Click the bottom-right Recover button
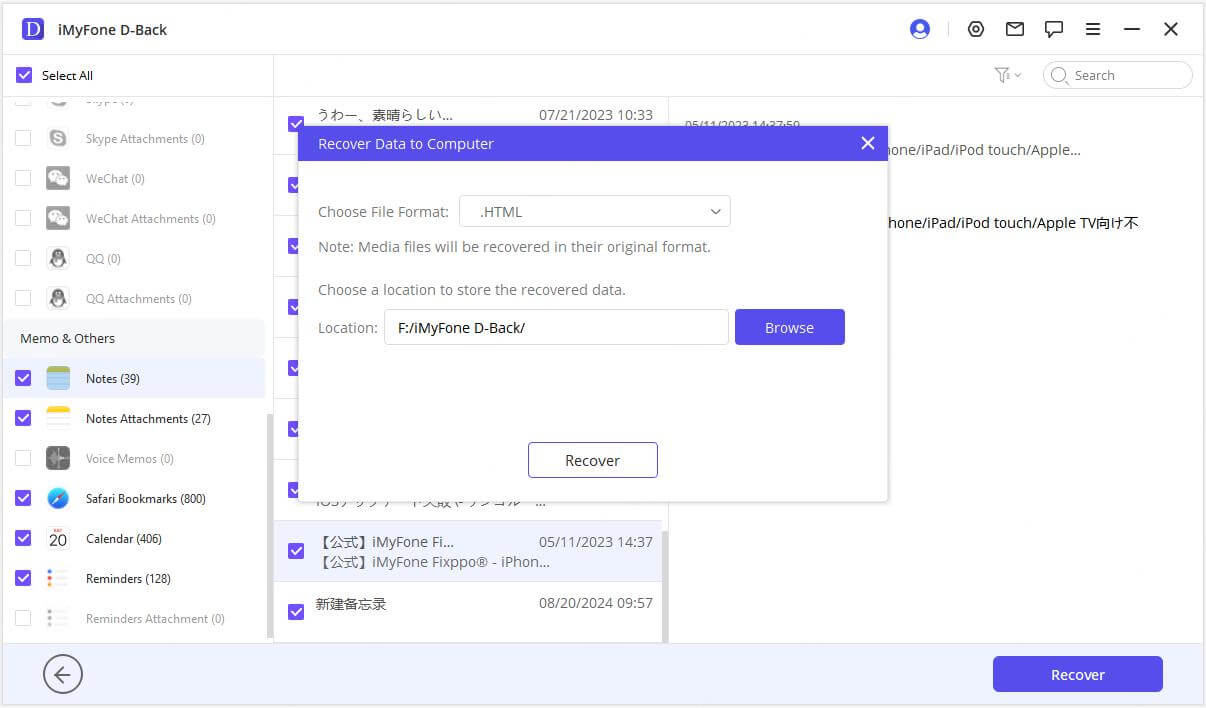 pyautogui.click(x=1078, y=674)
